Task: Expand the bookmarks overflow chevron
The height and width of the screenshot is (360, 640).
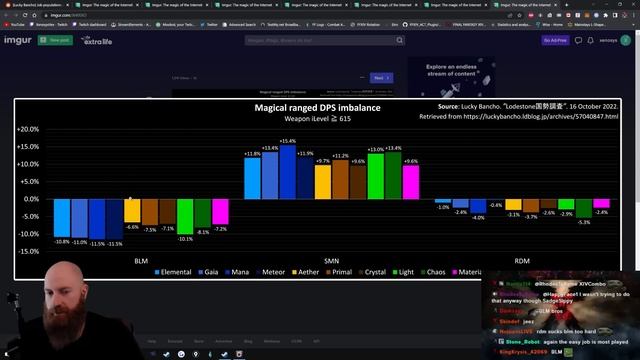Action: (x=633, y=24)
